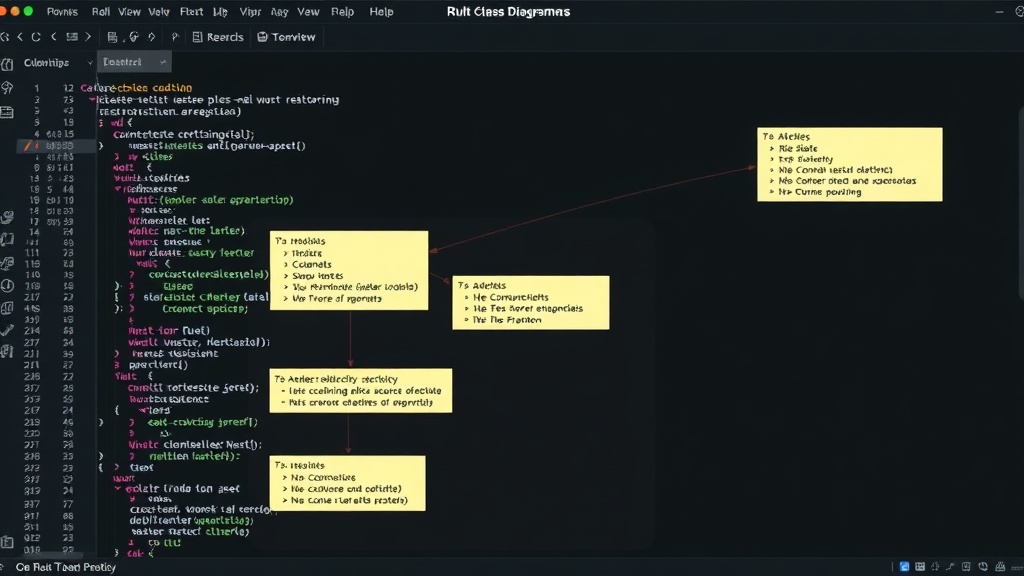Click the sidebar icon beside line 4 85
The width and height of the screenshot is (1024, 576).
coord(7,308)
